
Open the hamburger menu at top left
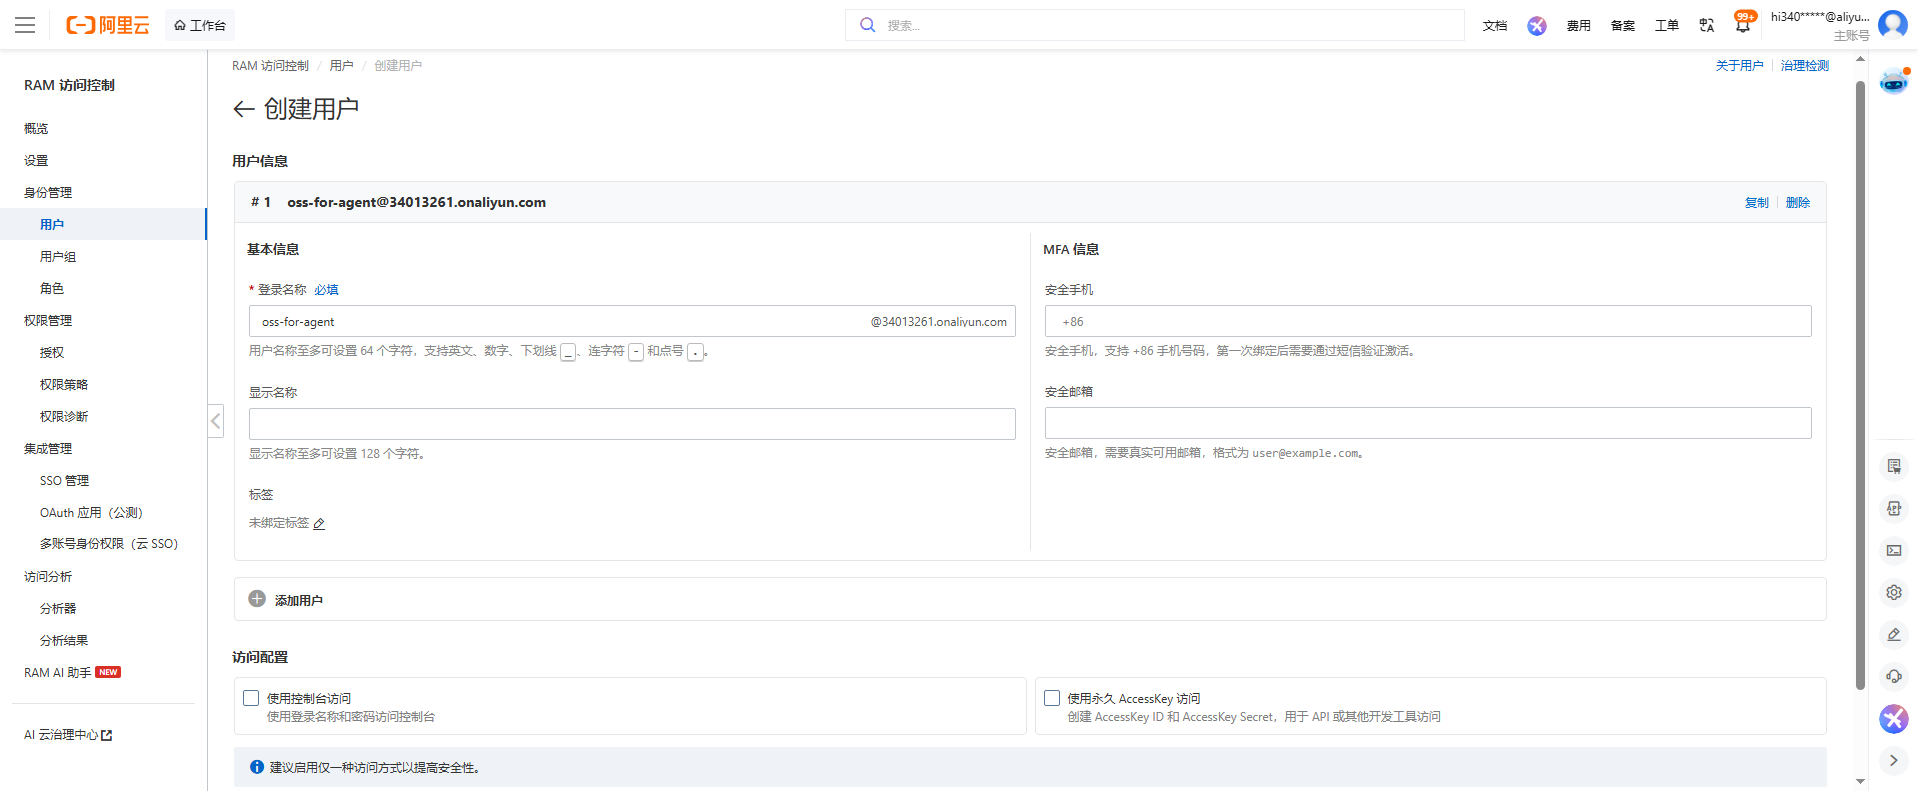25,25
